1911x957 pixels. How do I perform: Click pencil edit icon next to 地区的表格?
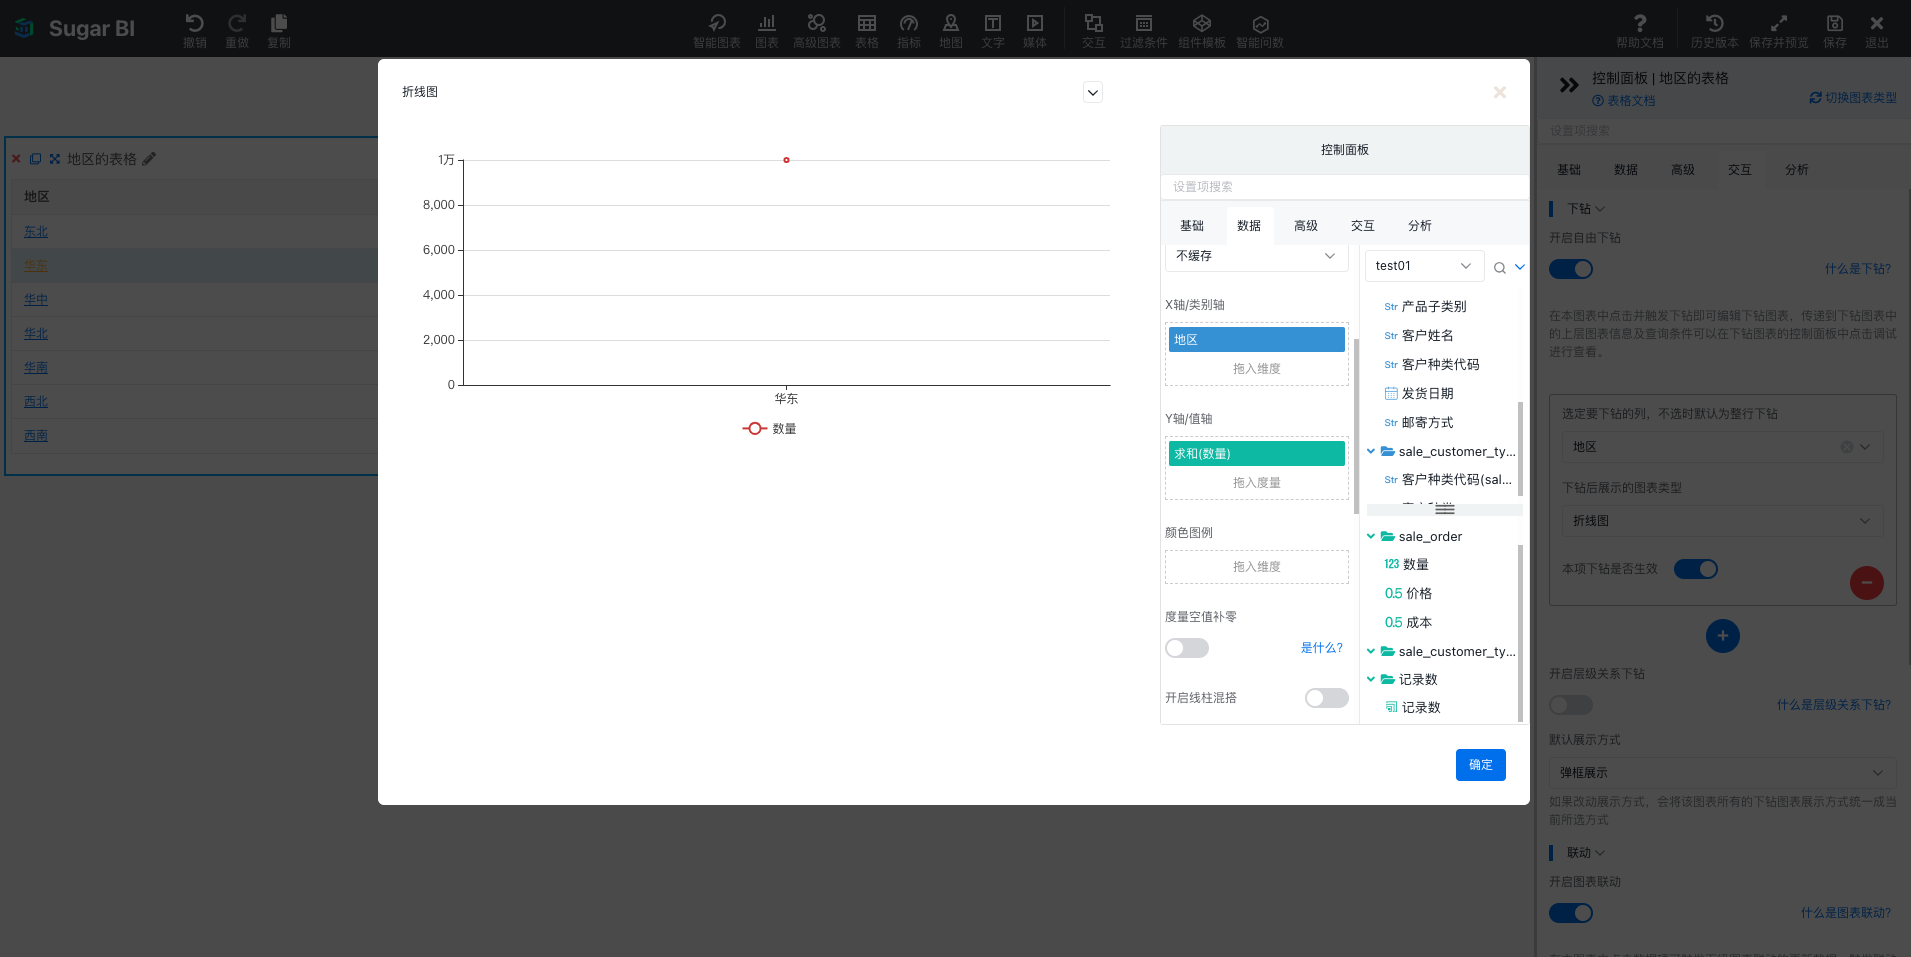click(x=149, y=159)
